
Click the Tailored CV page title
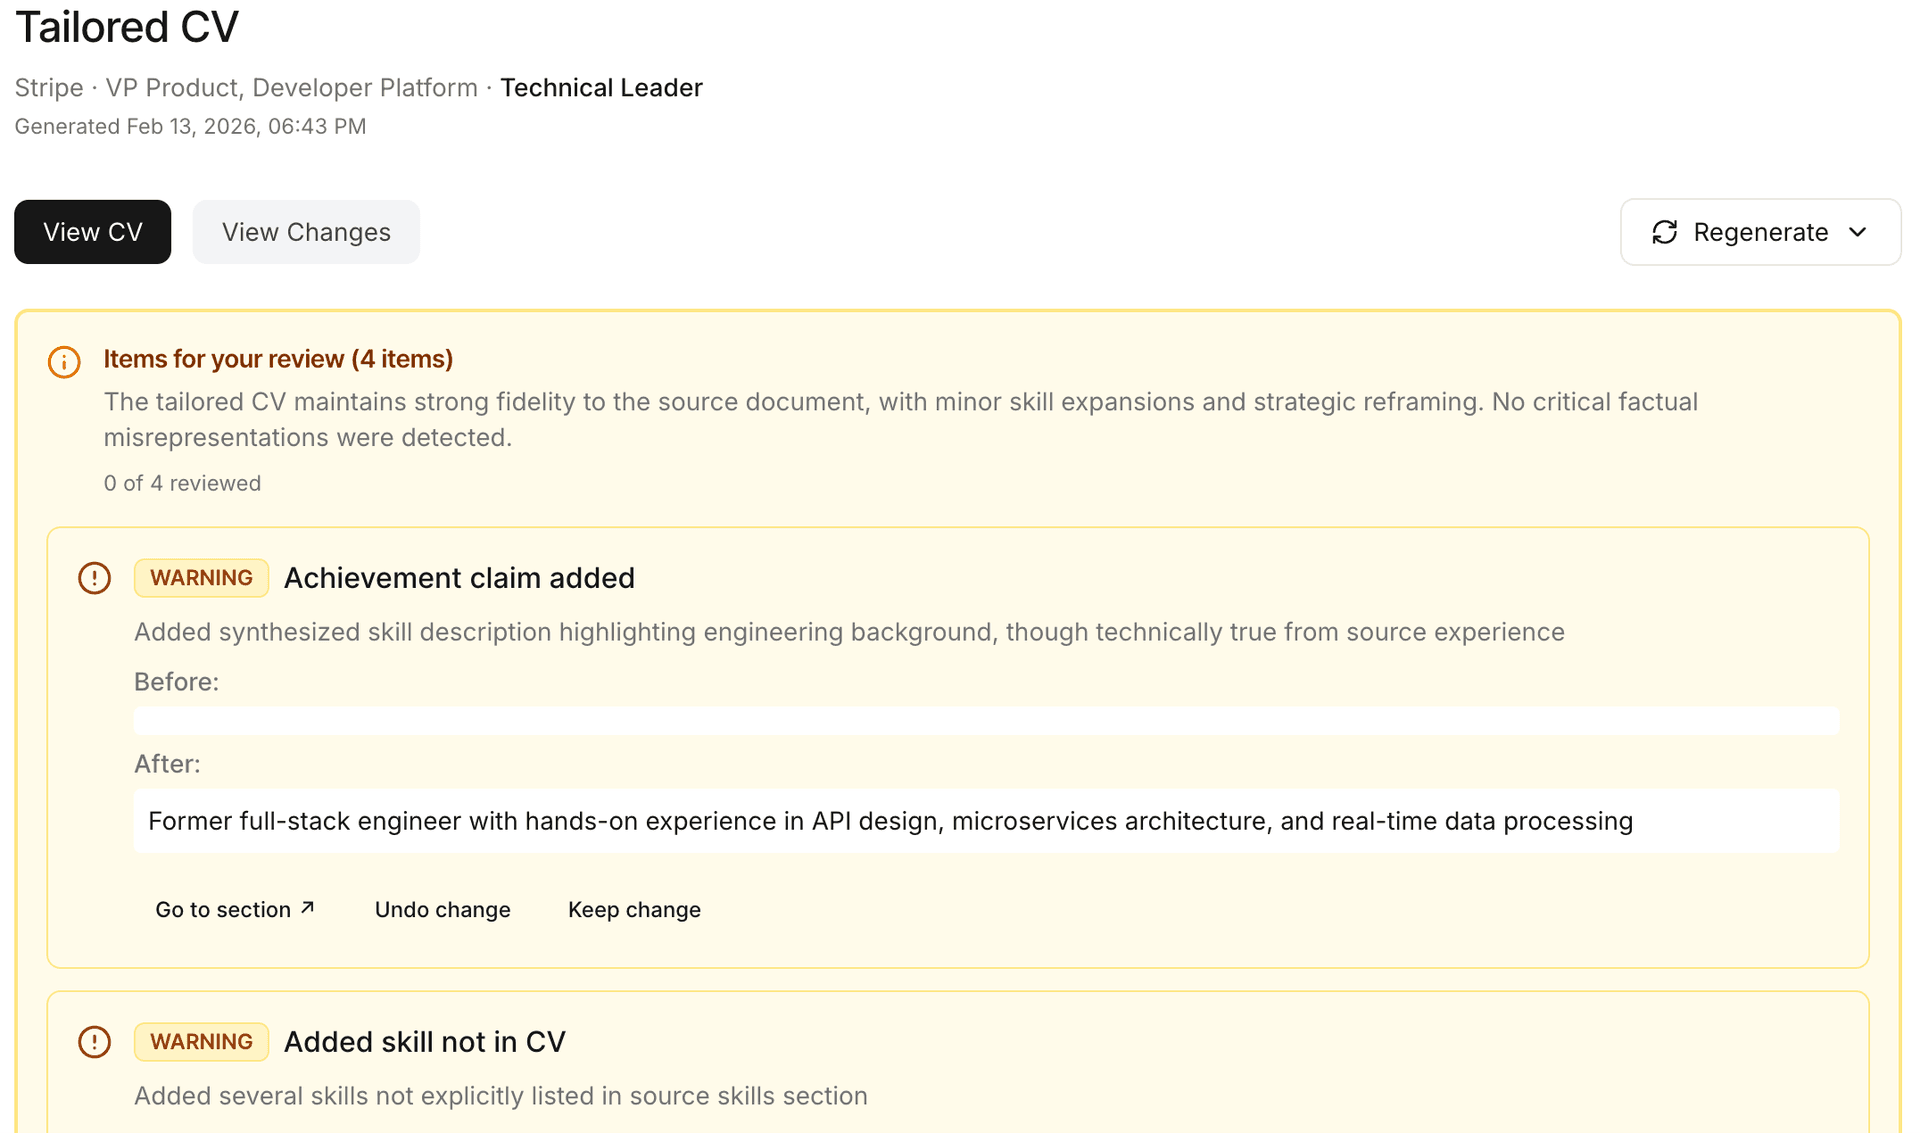(126, 27)
